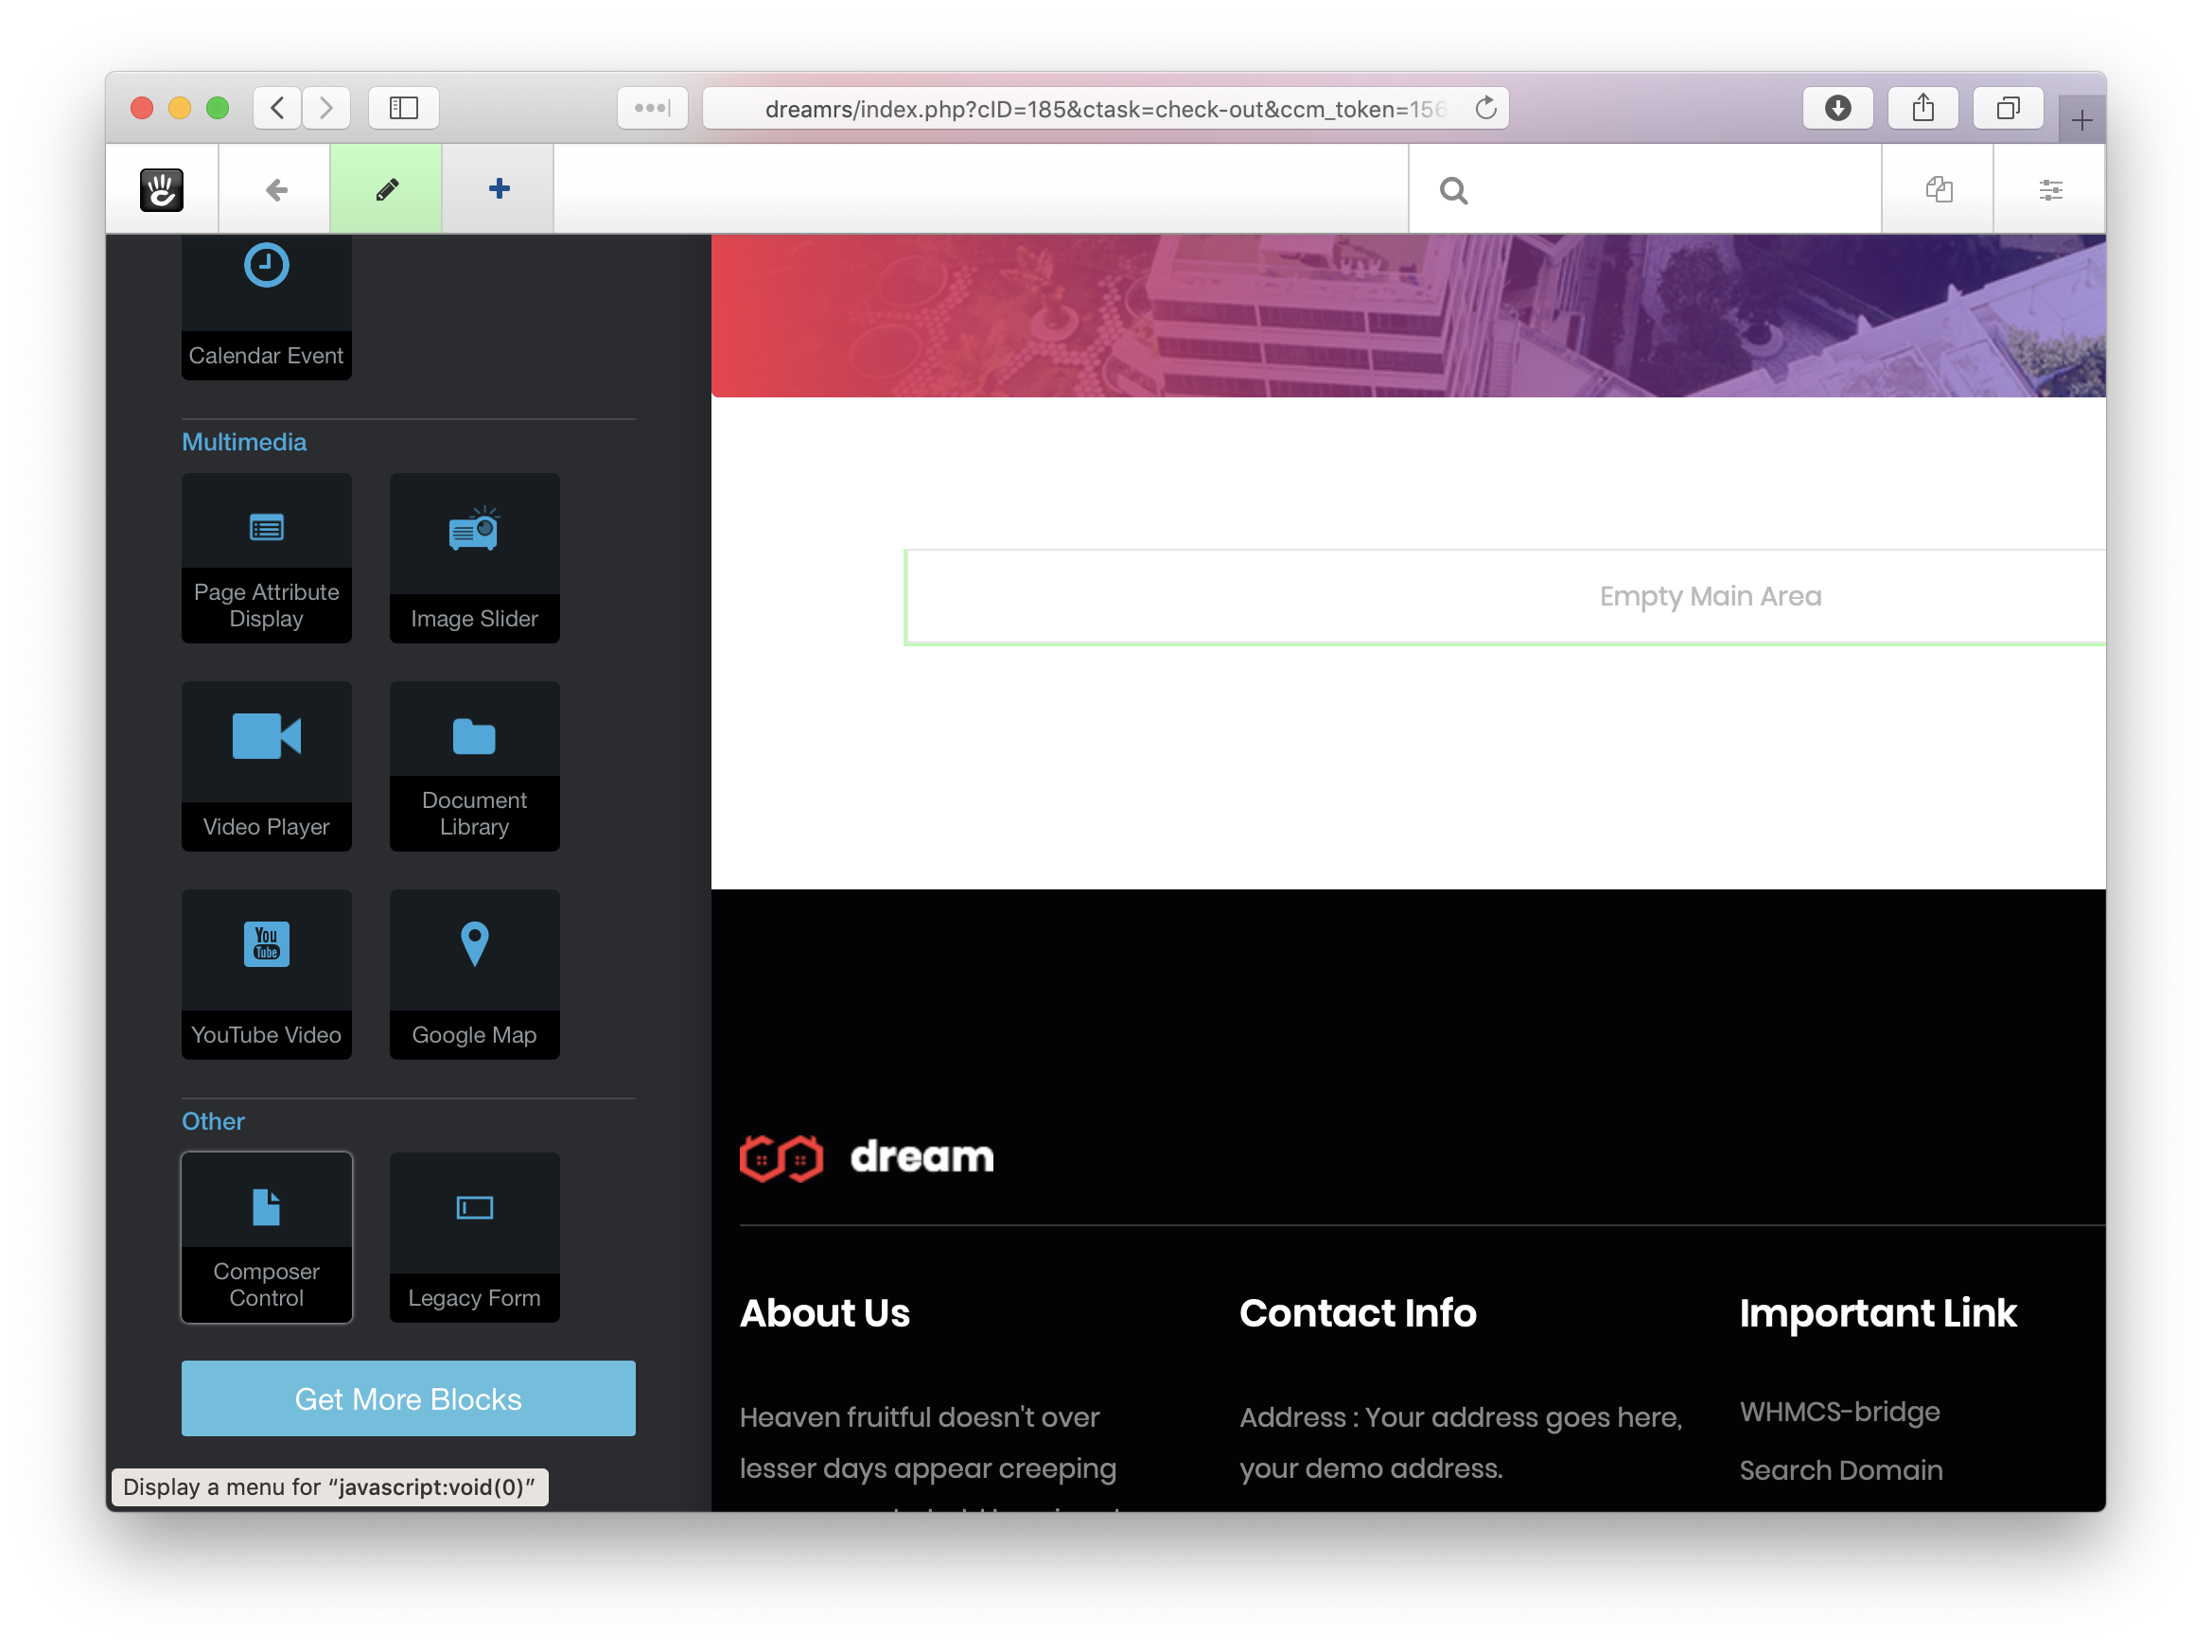Open the WHMCS-bridge footer link
2212x1652 pixels.
pos(1839,1411)
